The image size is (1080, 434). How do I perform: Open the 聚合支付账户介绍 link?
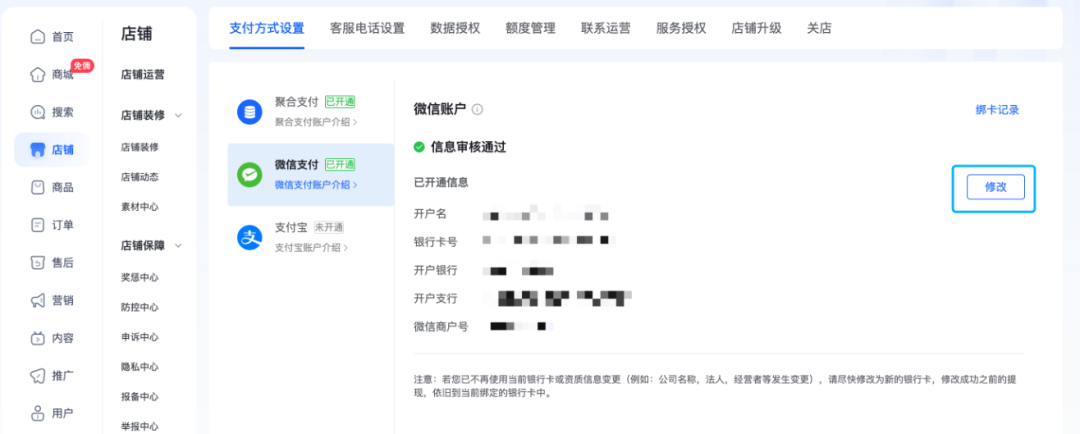click(x=316, y=123)
